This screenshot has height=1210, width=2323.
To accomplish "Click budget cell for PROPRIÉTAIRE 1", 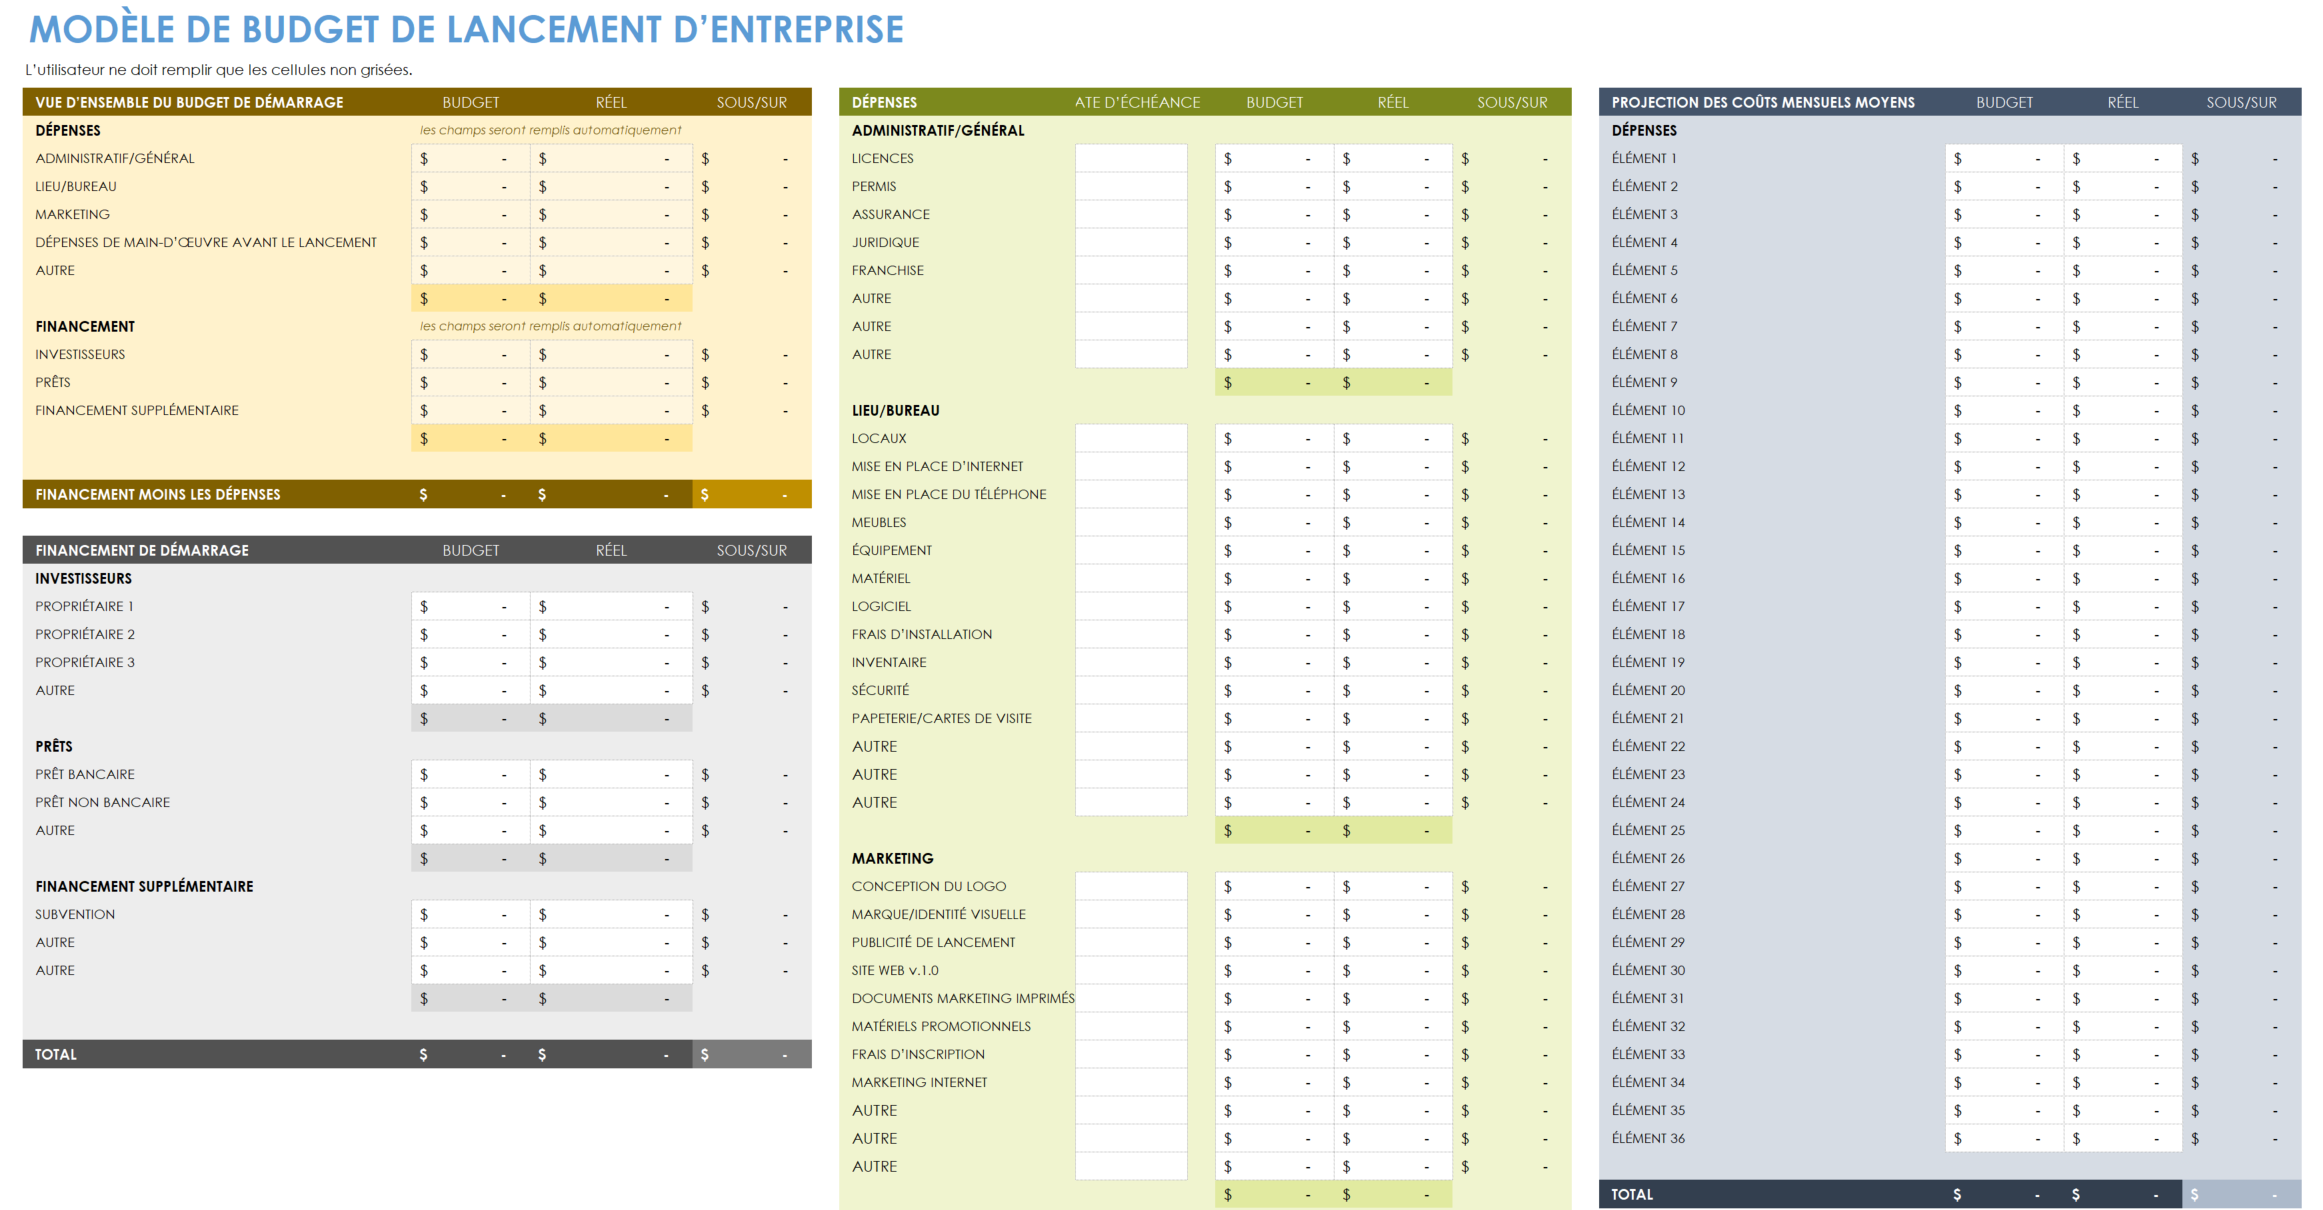I will pos(470,606).
